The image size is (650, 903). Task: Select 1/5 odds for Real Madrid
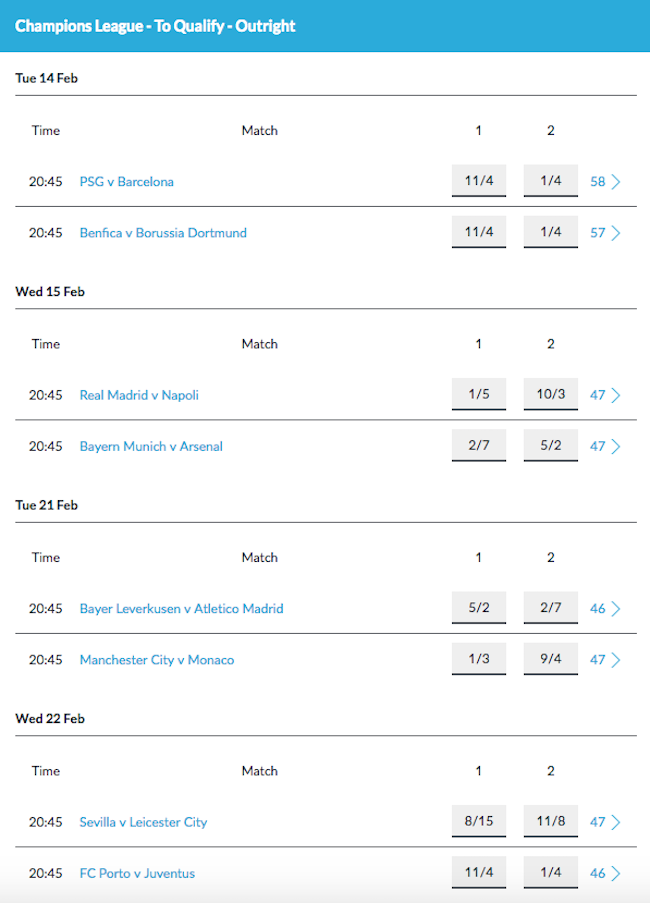(479, 394)
